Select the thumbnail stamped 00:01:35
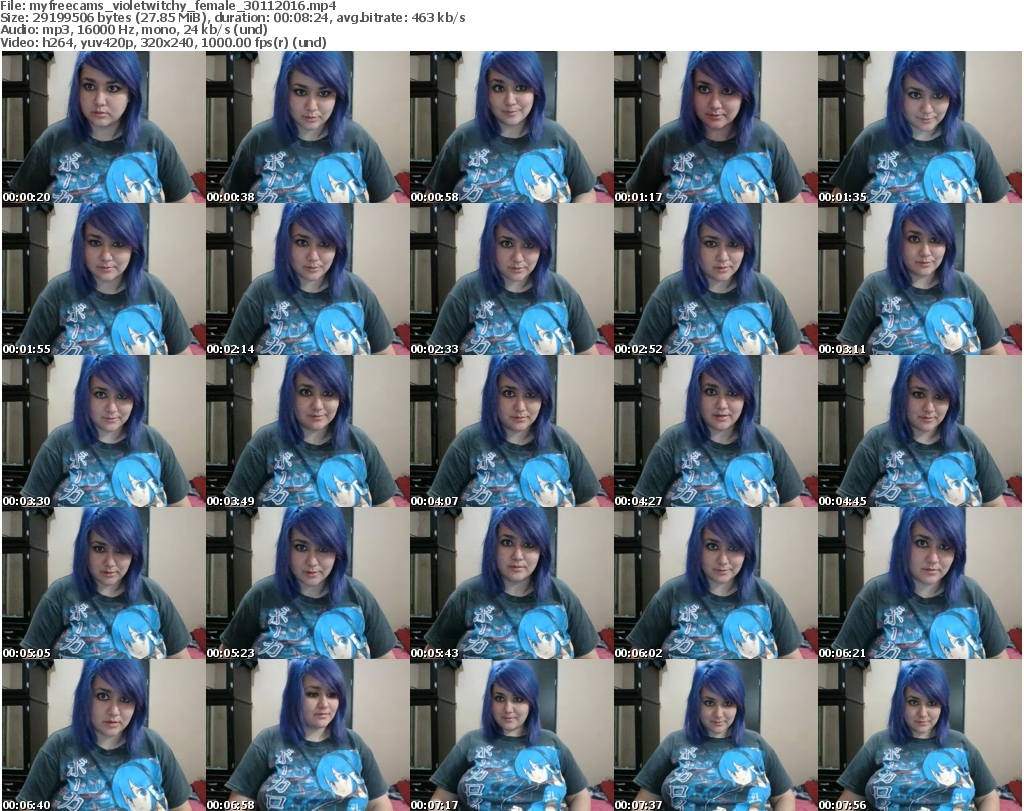Viewport: 1024px width, 811px height. click(920, 127)
